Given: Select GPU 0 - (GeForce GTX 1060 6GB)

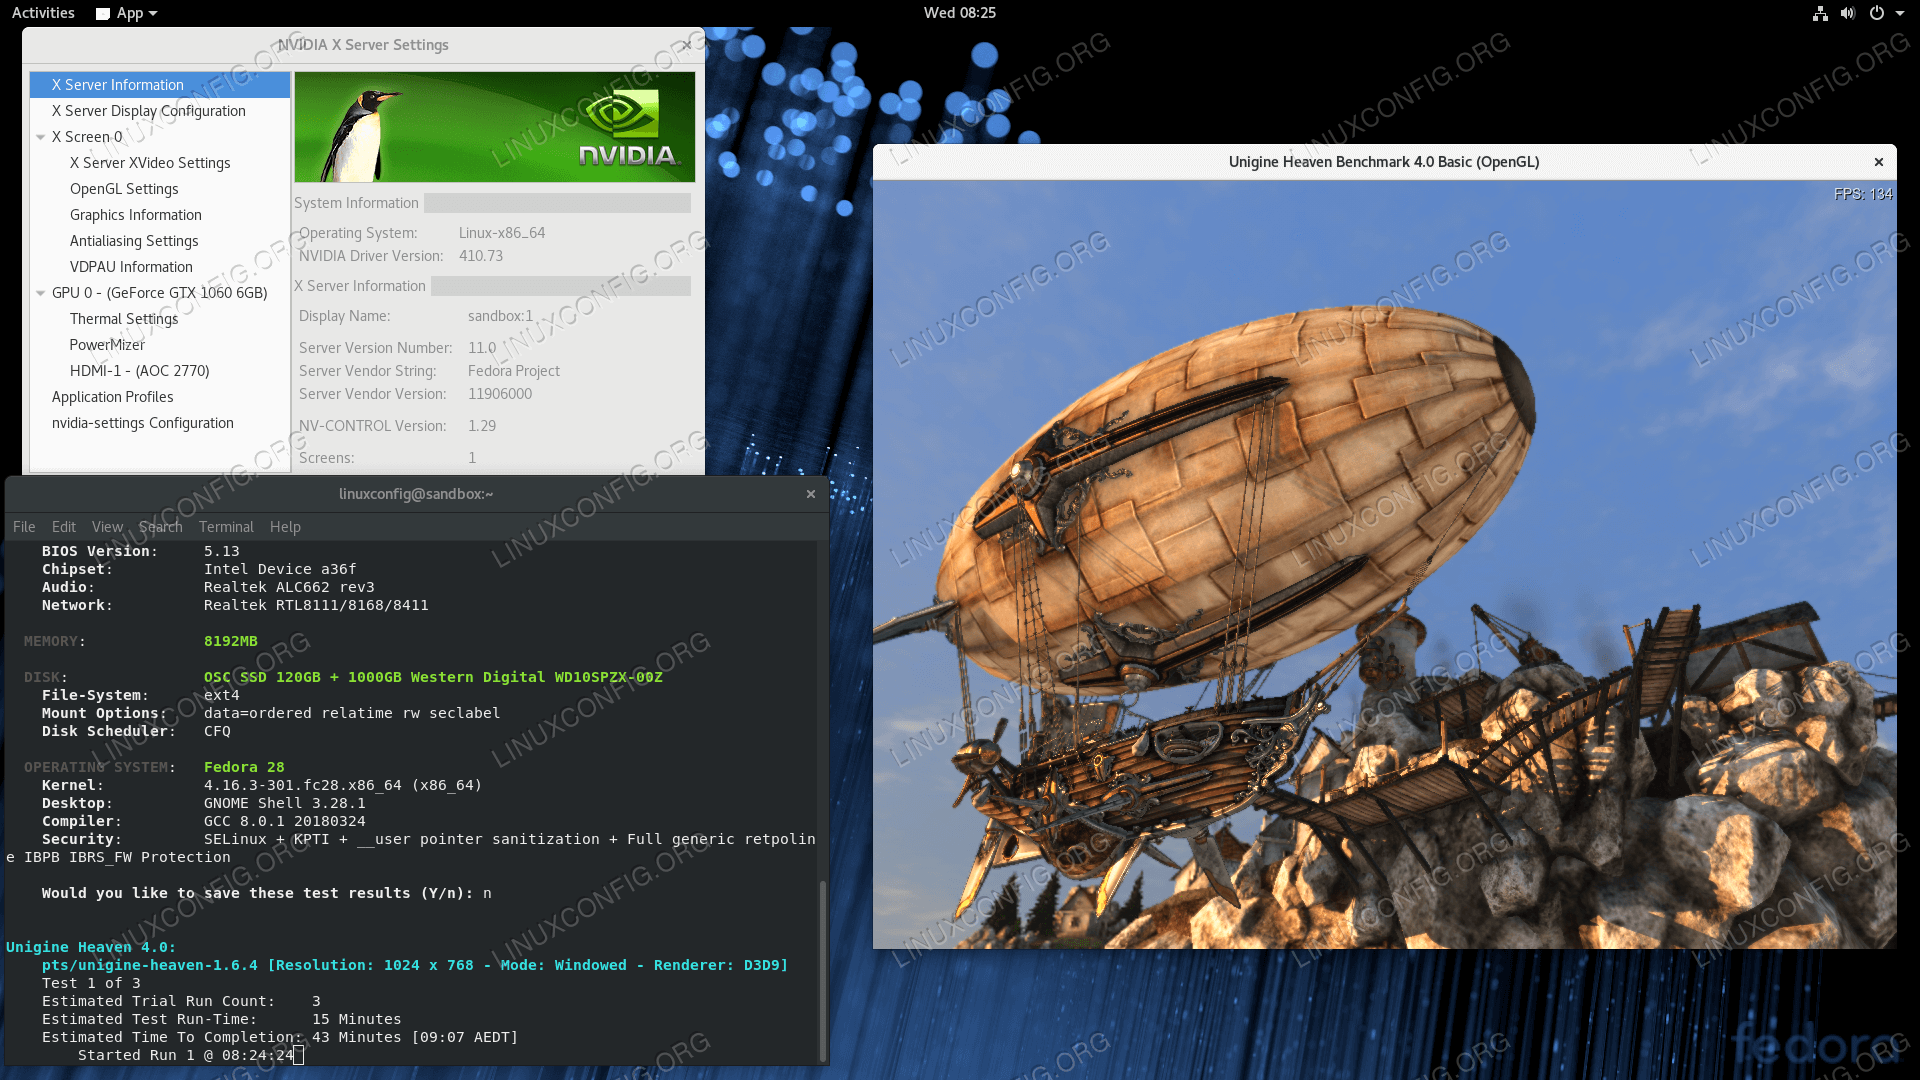Looking at the screenshot, I should pyautogui.click(x=160, y=293).
